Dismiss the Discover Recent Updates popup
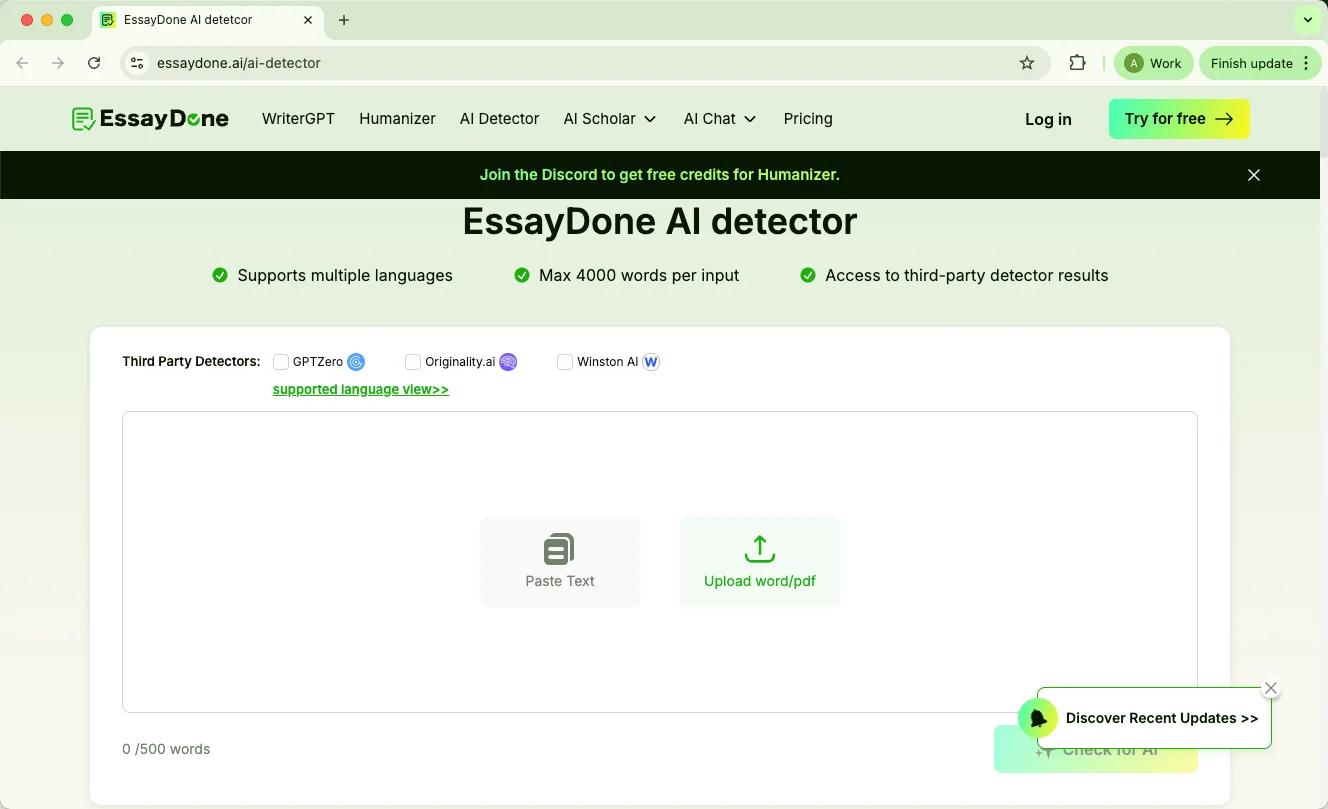 coord(1271,688)
